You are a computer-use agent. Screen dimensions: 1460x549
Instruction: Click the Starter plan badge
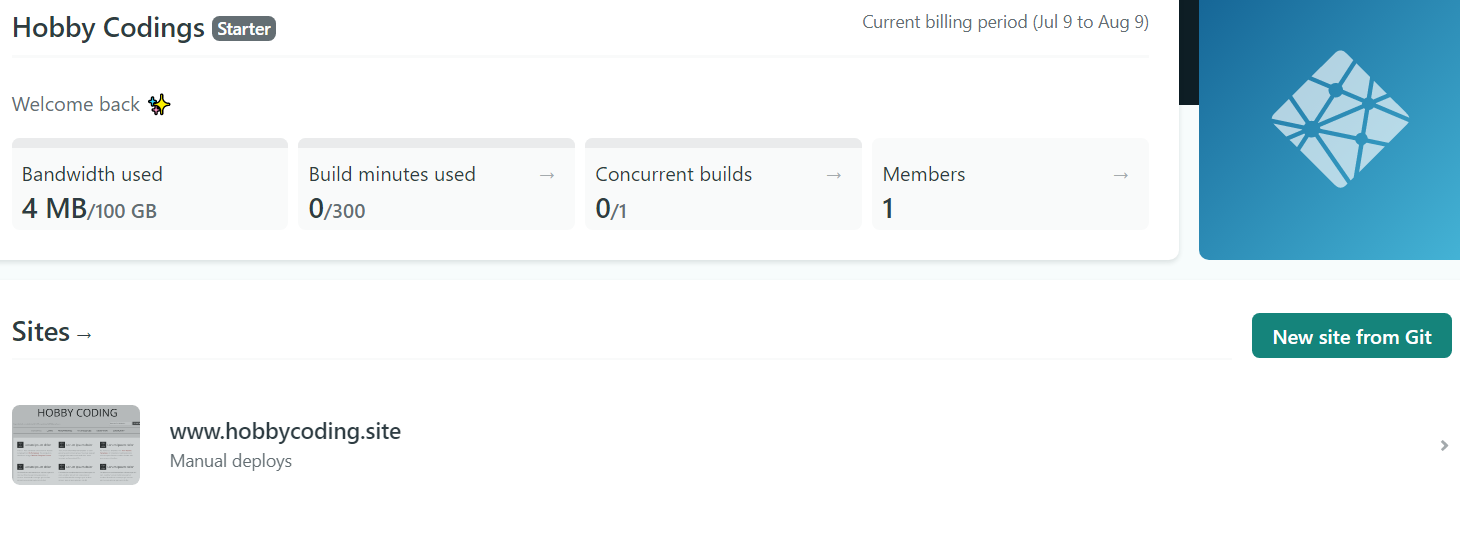244,29
